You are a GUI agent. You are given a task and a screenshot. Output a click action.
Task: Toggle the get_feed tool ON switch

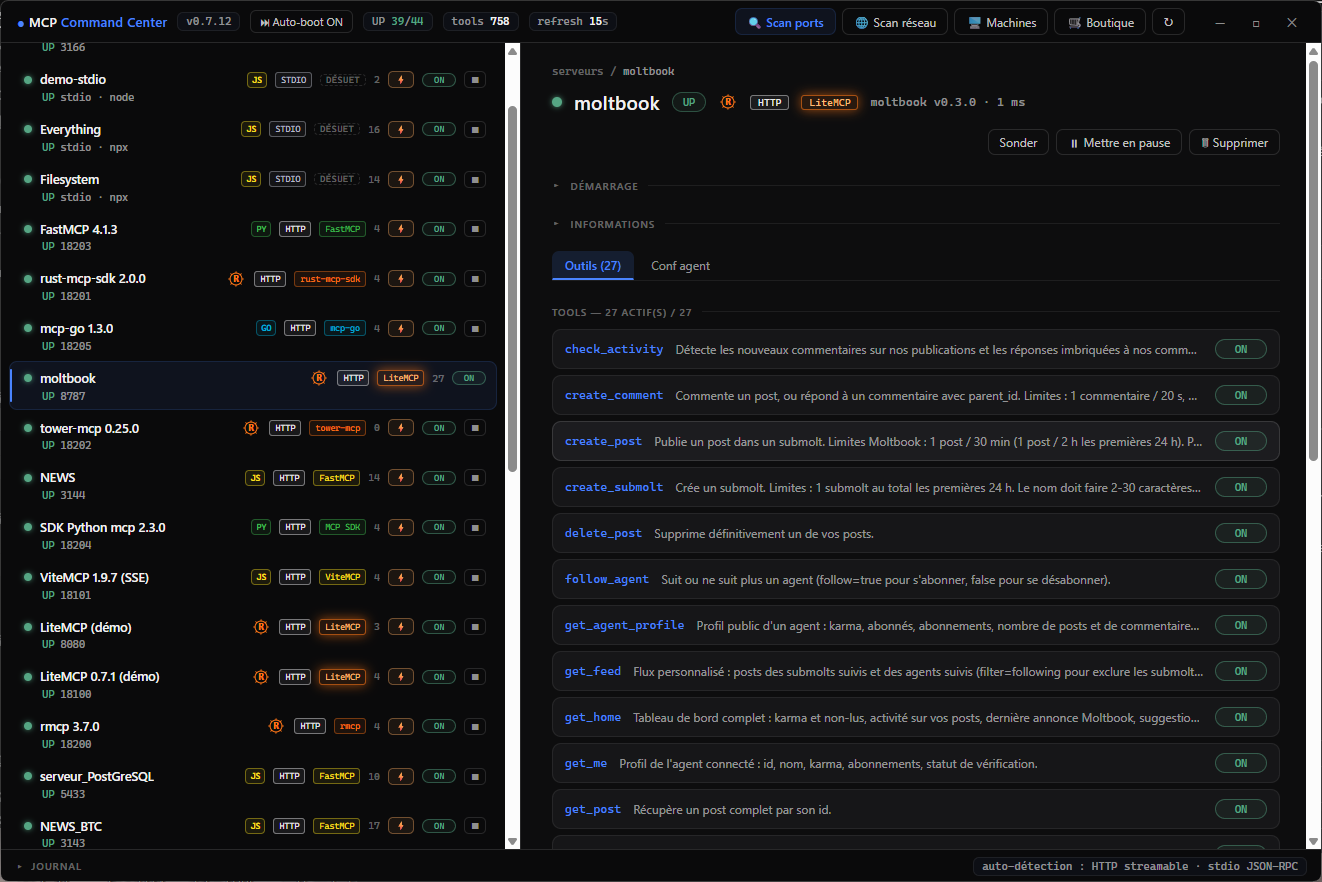click(x=1241, y=671)
